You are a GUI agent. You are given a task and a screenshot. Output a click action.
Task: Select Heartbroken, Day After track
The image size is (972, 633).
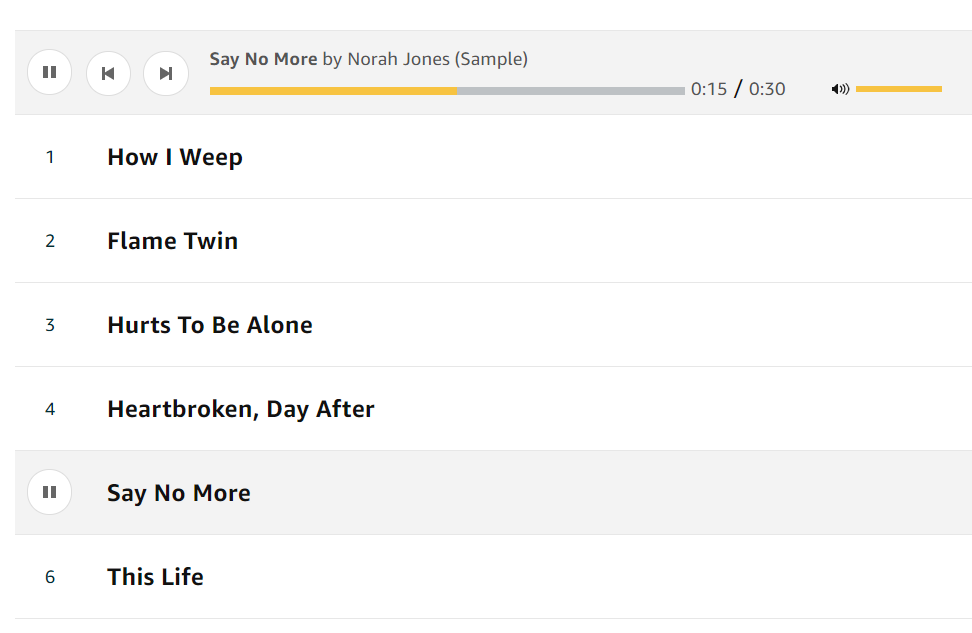[x=241, y=409]
